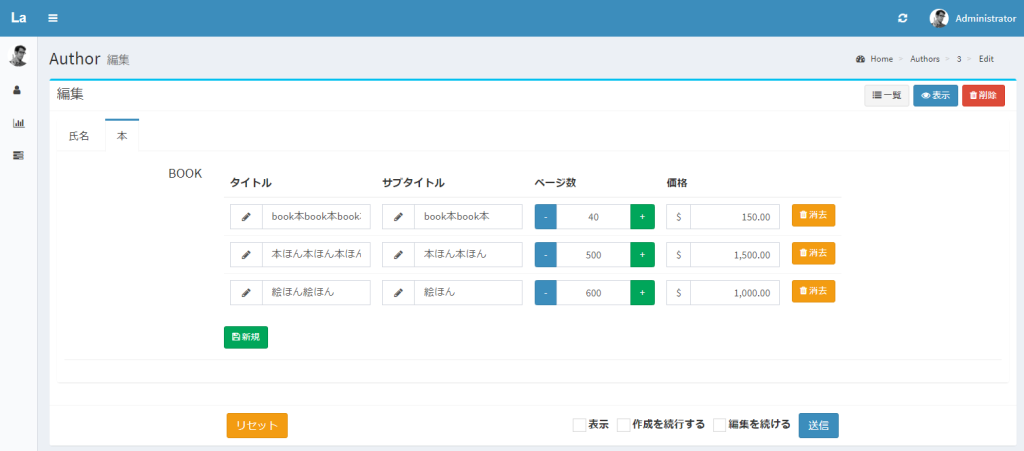
Task: Open the user icon in left sidebar
Action: (x=18, y=90)
